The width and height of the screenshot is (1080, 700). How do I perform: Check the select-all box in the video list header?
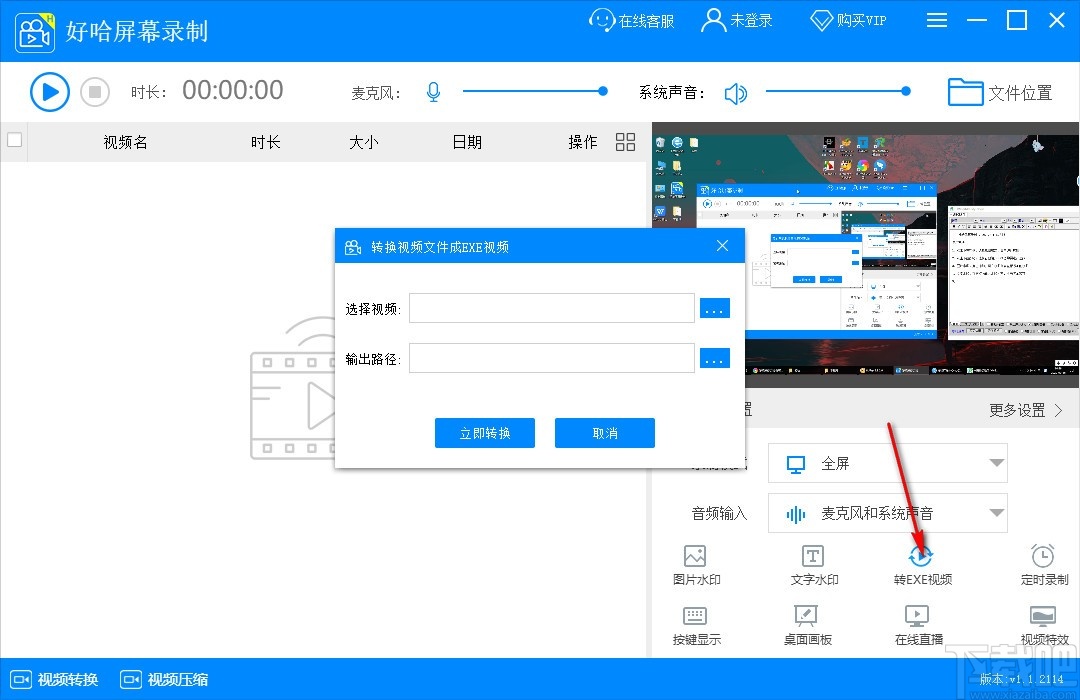tap(14, 141)
